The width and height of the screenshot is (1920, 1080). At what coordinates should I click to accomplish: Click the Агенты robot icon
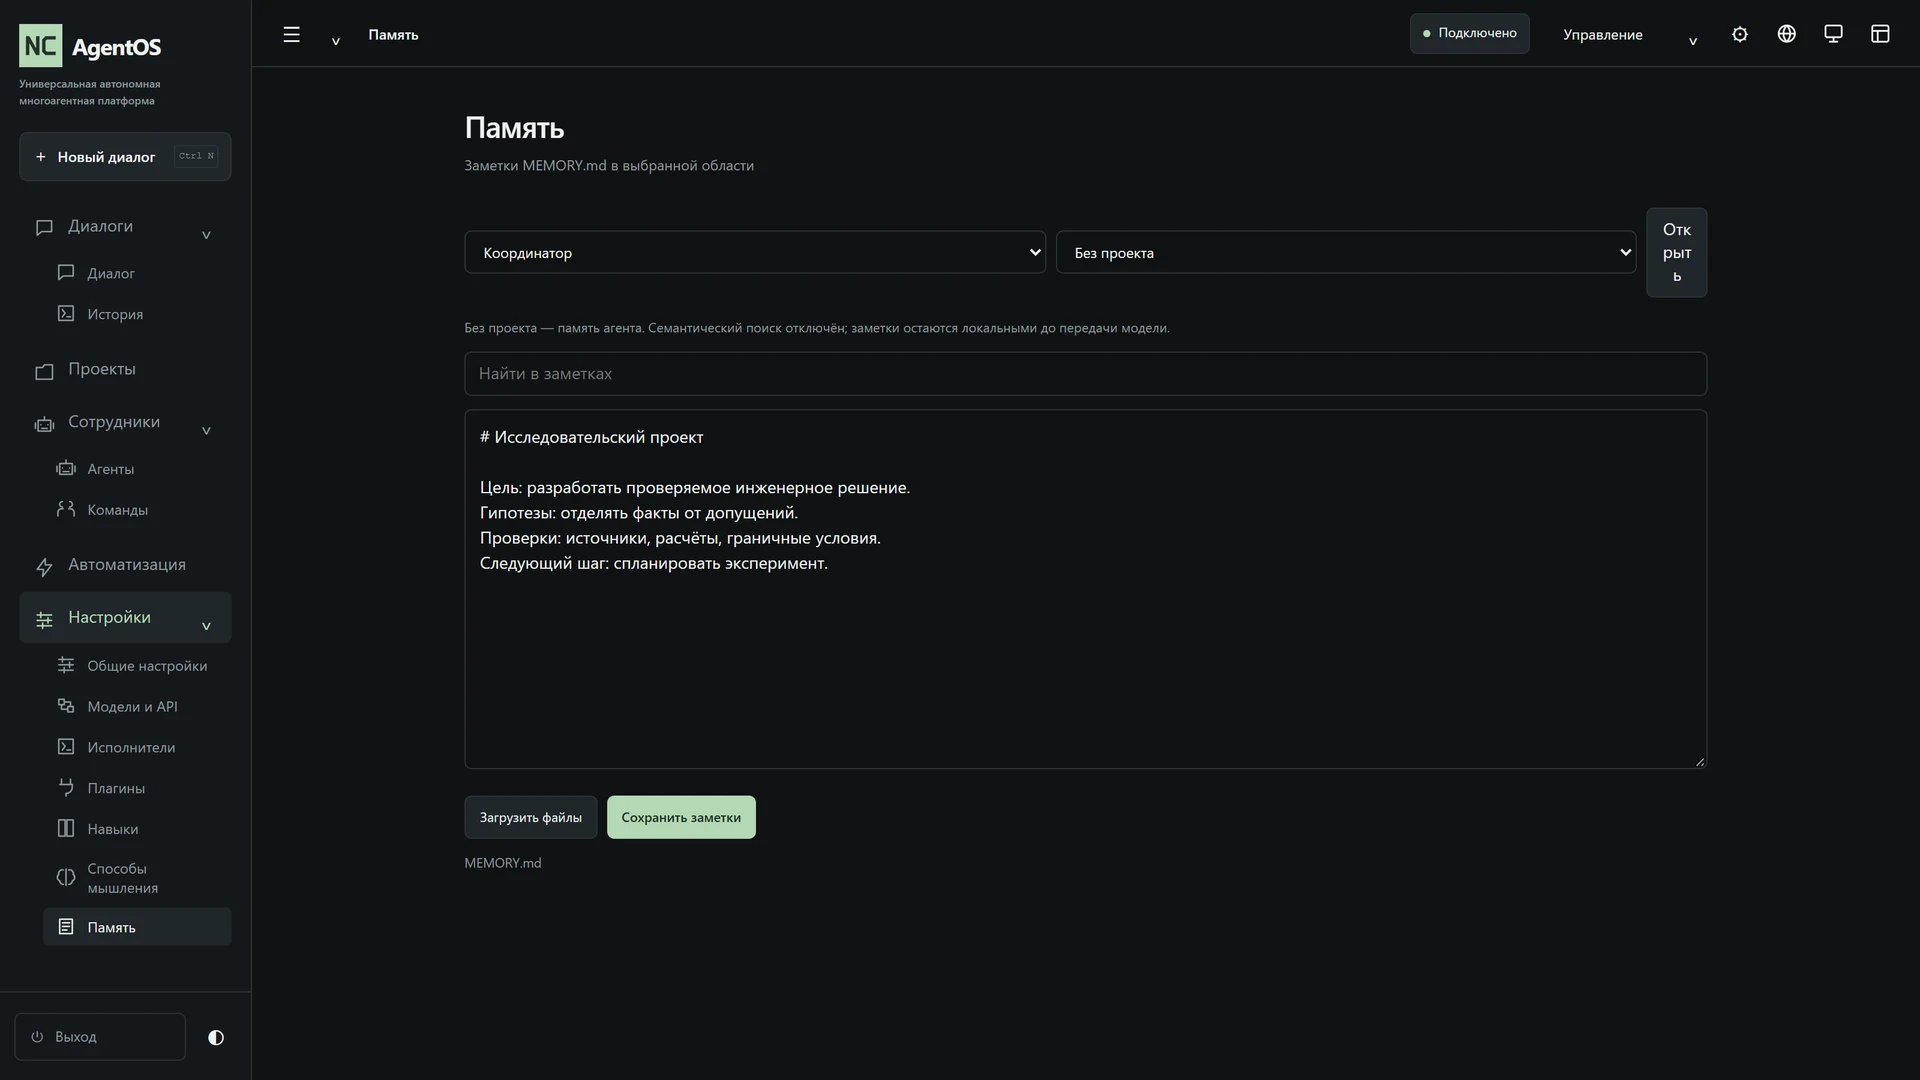click(66, 468)
